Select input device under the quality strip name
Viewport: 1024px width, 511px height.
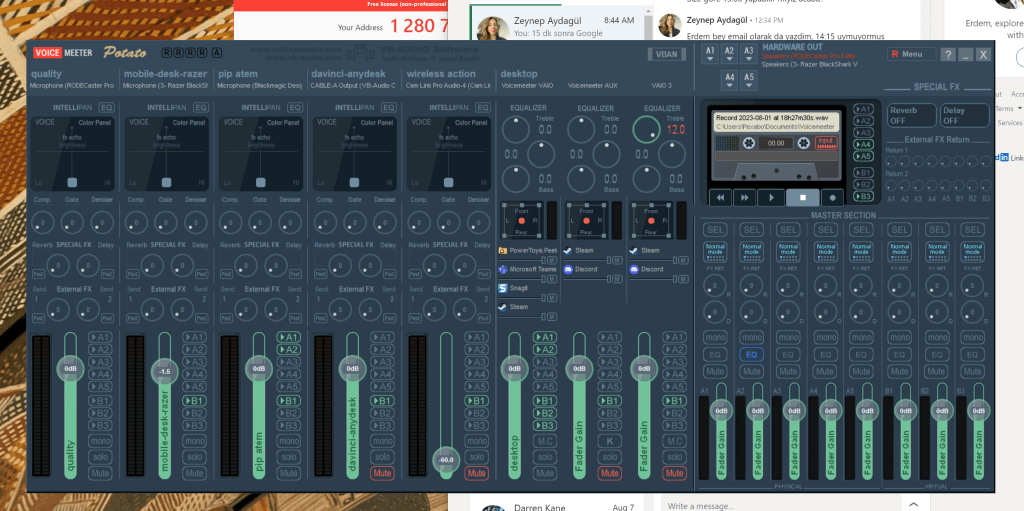pyautogui.click(x=72, y=86)
